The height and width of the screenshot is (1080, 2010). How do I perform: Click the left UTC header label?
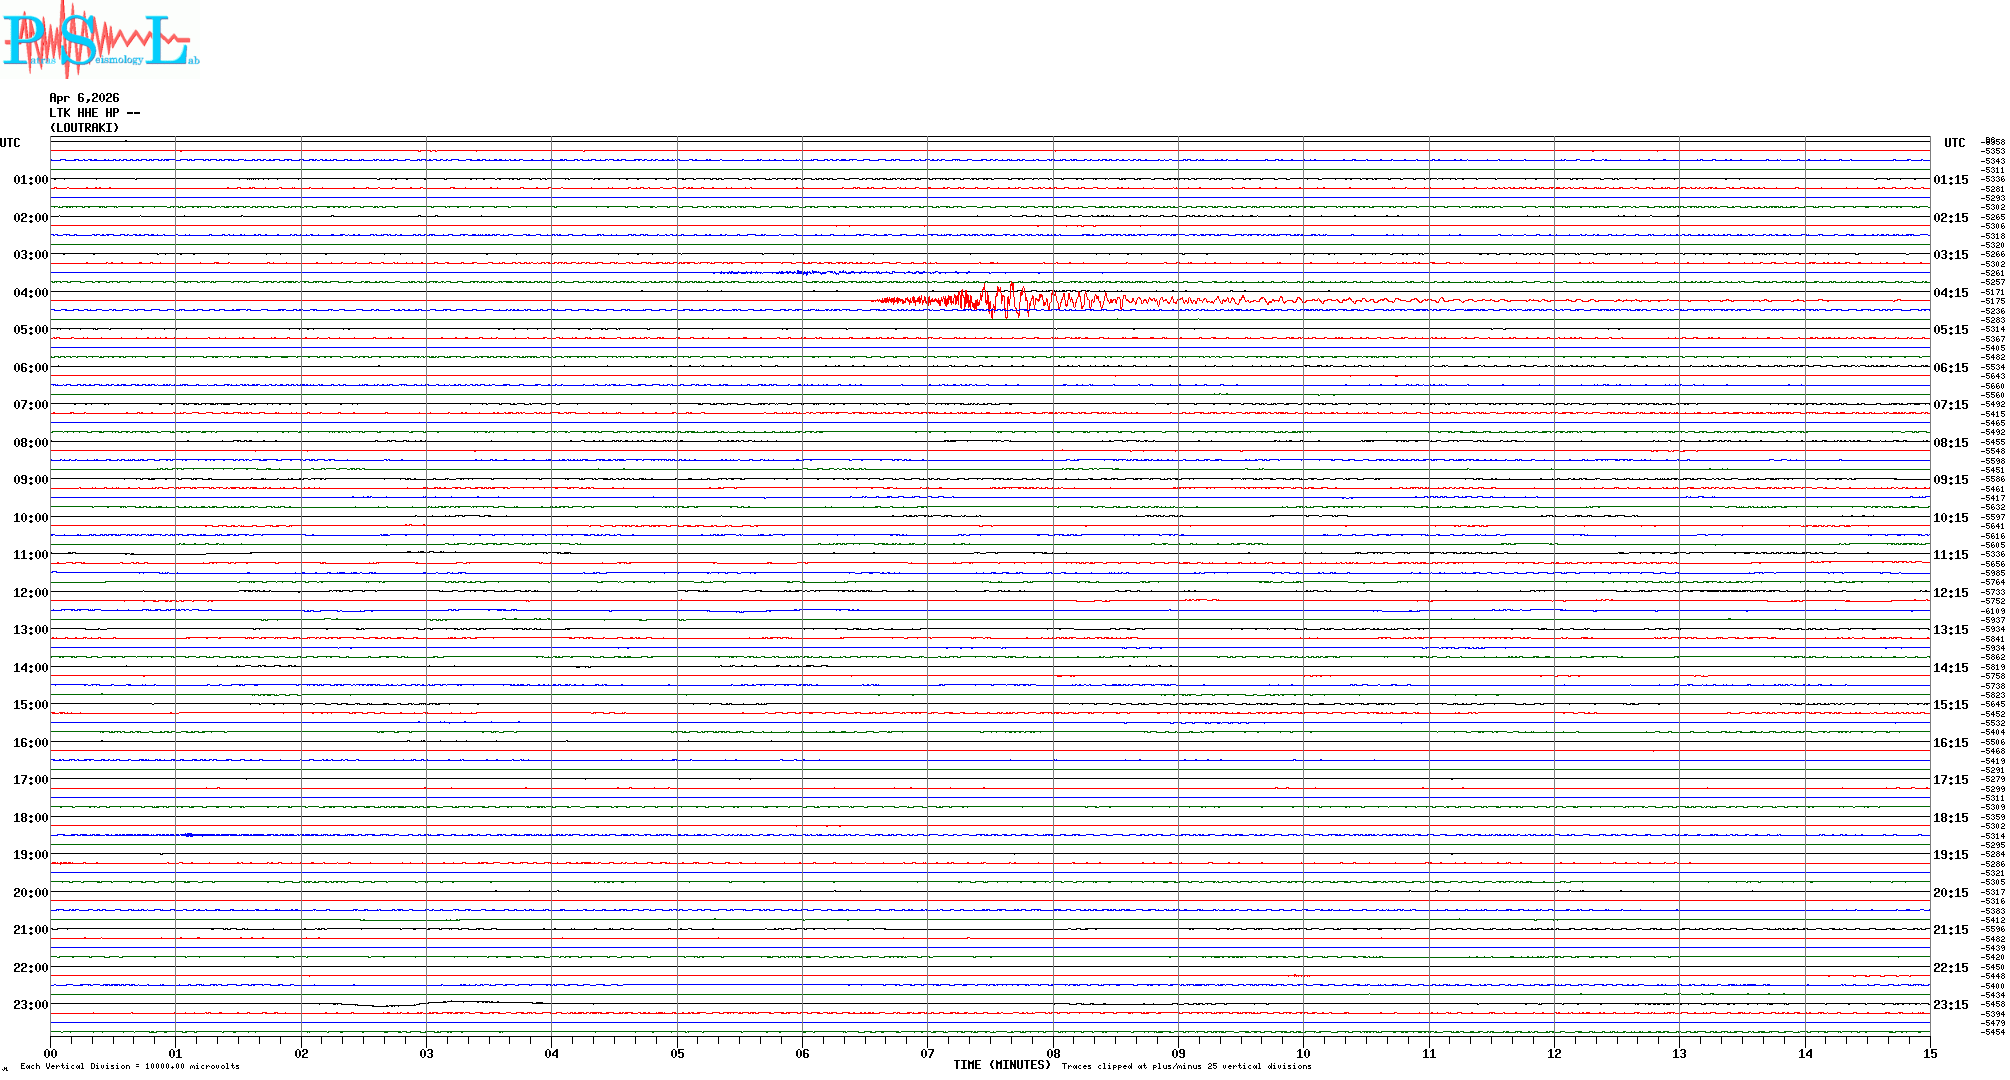10,143
